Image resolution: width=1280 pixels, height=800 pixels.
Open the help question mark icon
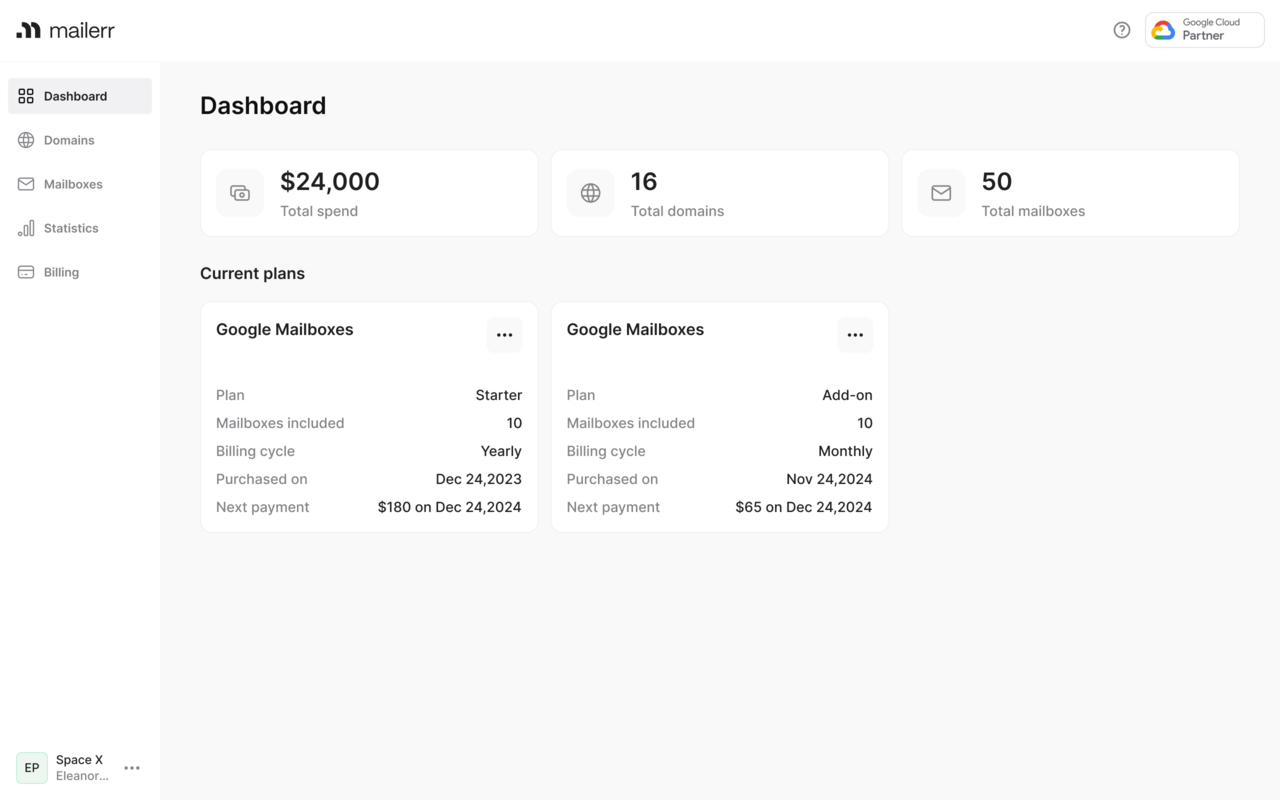click(1122, 30)
